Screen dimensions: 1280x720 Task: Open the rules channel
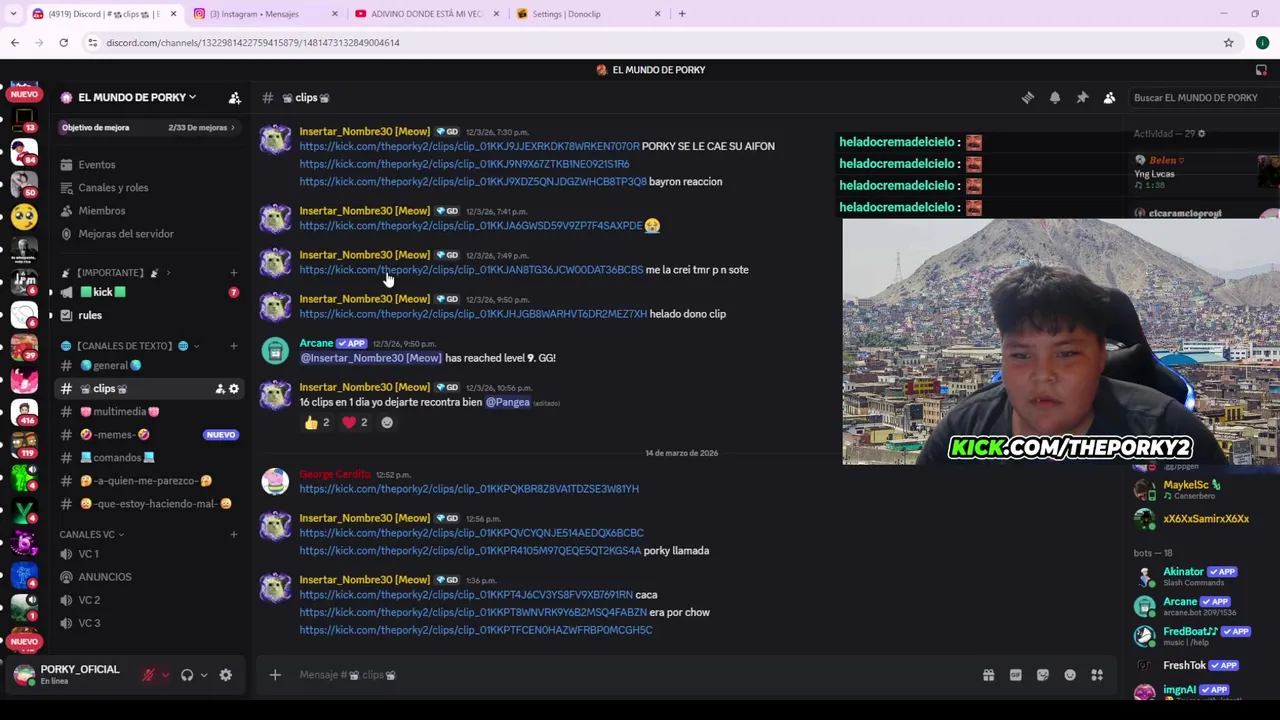tap(150, 315)
